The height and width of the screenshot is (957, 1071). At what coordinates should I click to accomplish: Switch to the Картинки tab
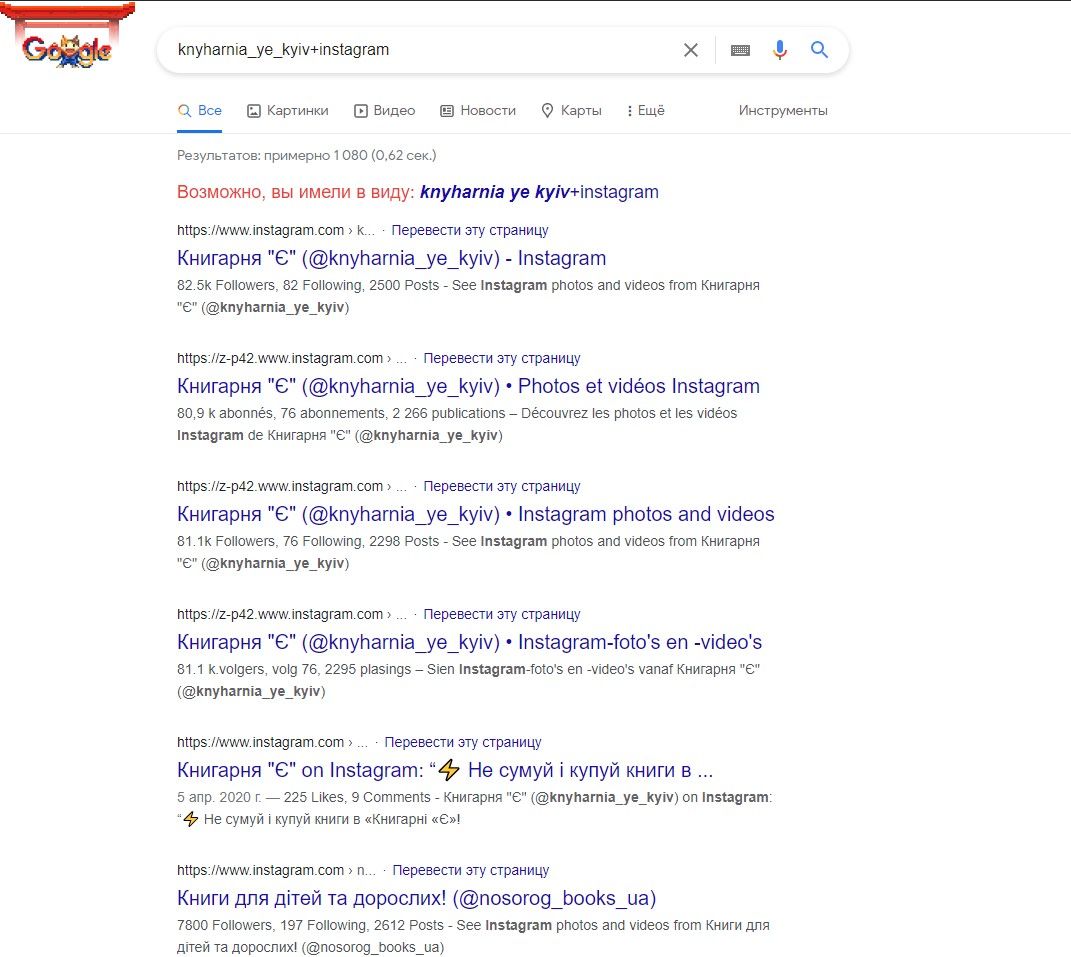pos(288,111)
